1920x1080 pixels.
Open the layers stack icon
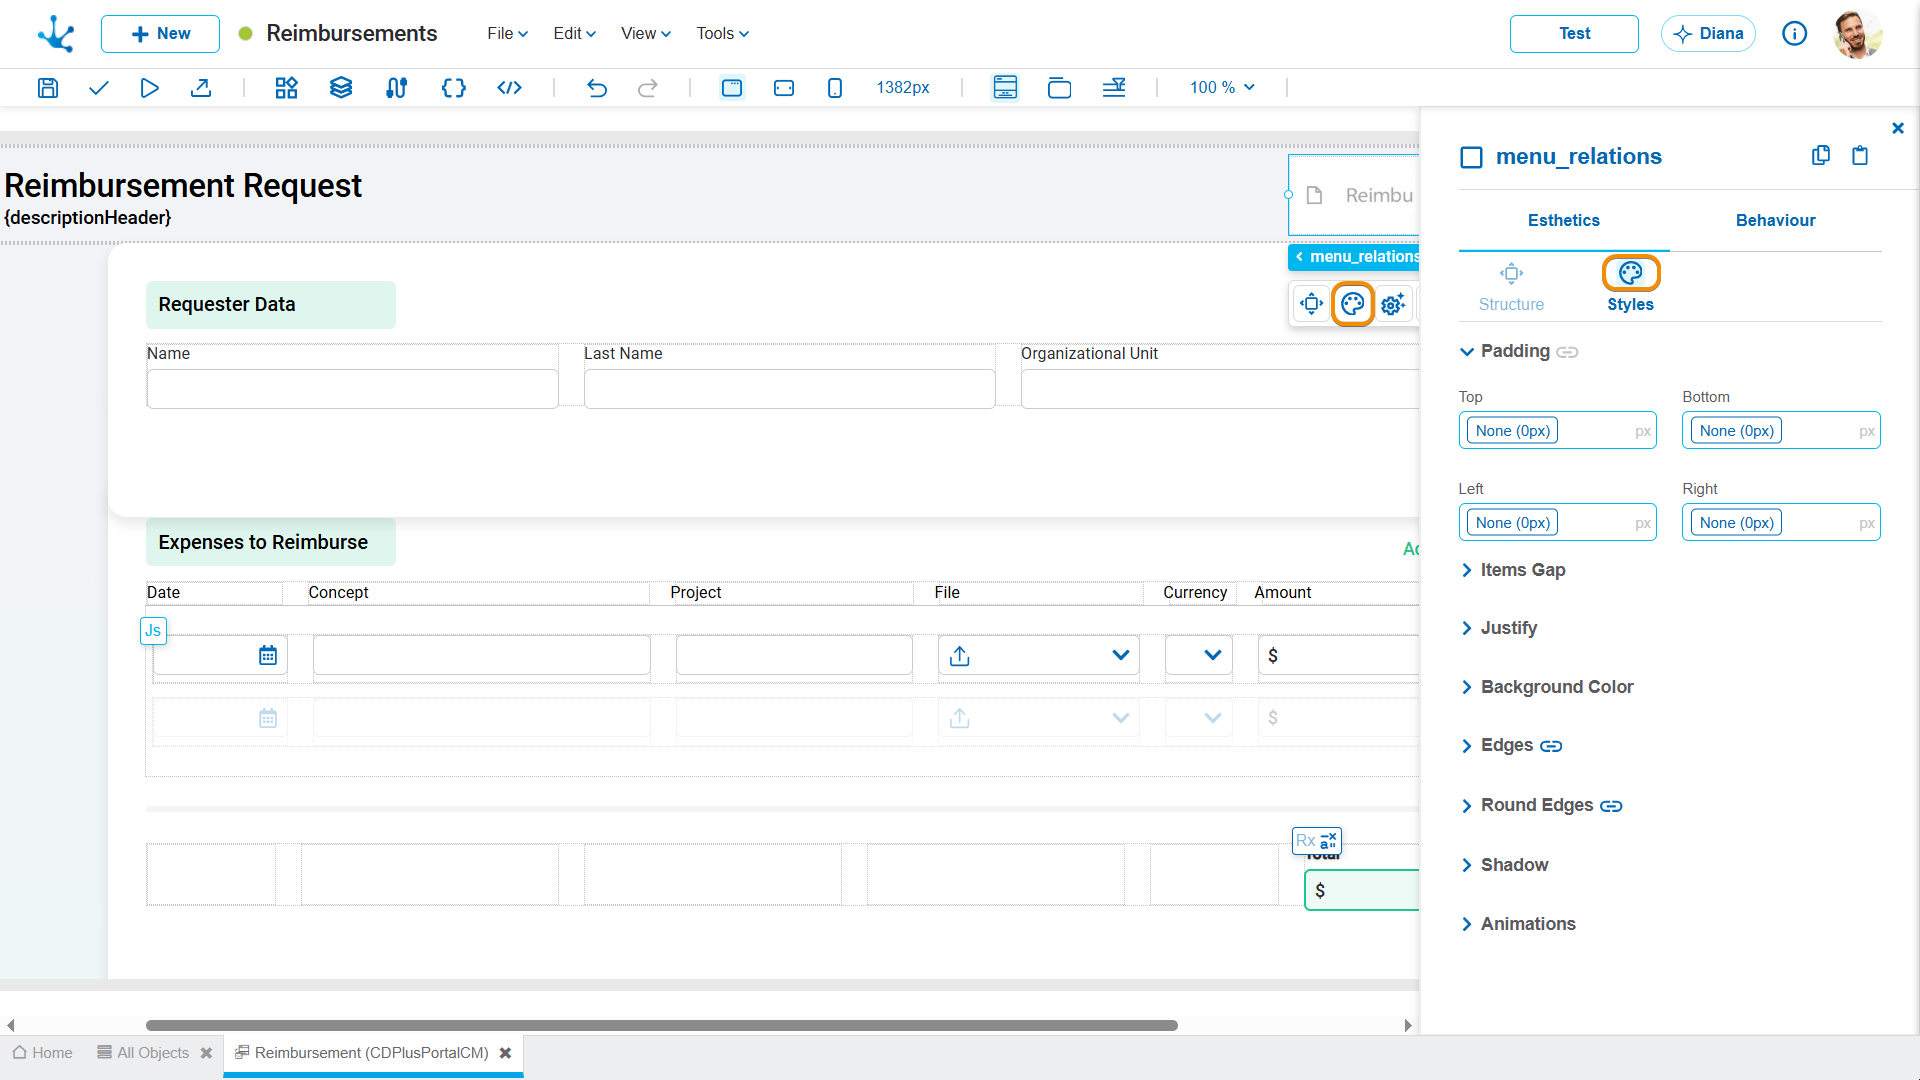tap(341, 88)
